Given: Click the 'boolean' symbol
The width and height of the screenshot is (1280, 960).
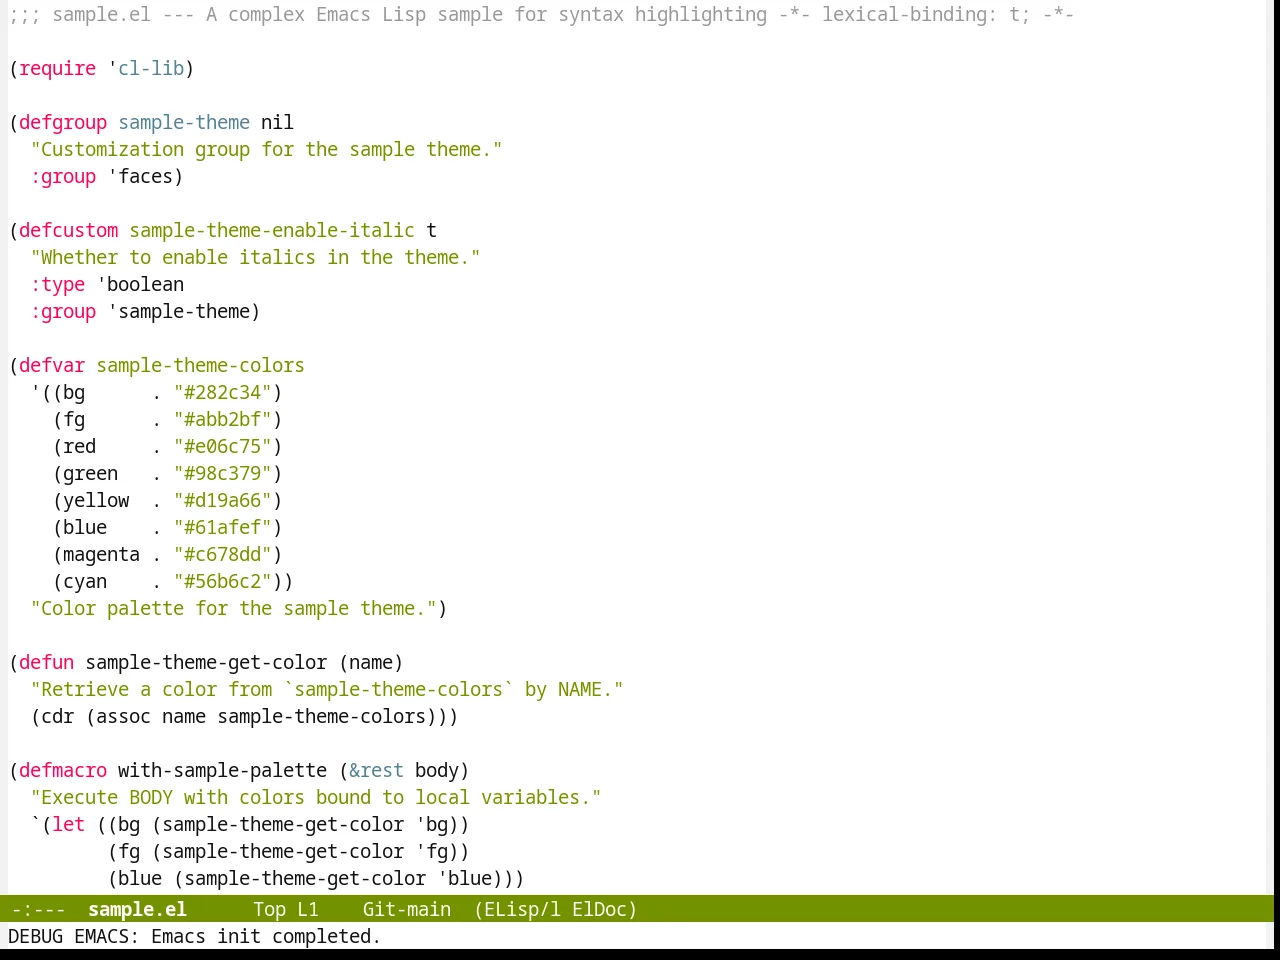Looking at the screenshot, I should pyautogui.click(x=145, y=284).
